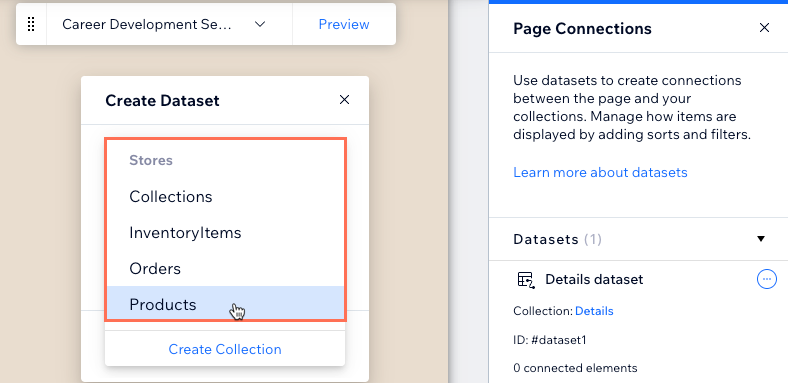Select InventoryItems from the list

click(225, 233)
